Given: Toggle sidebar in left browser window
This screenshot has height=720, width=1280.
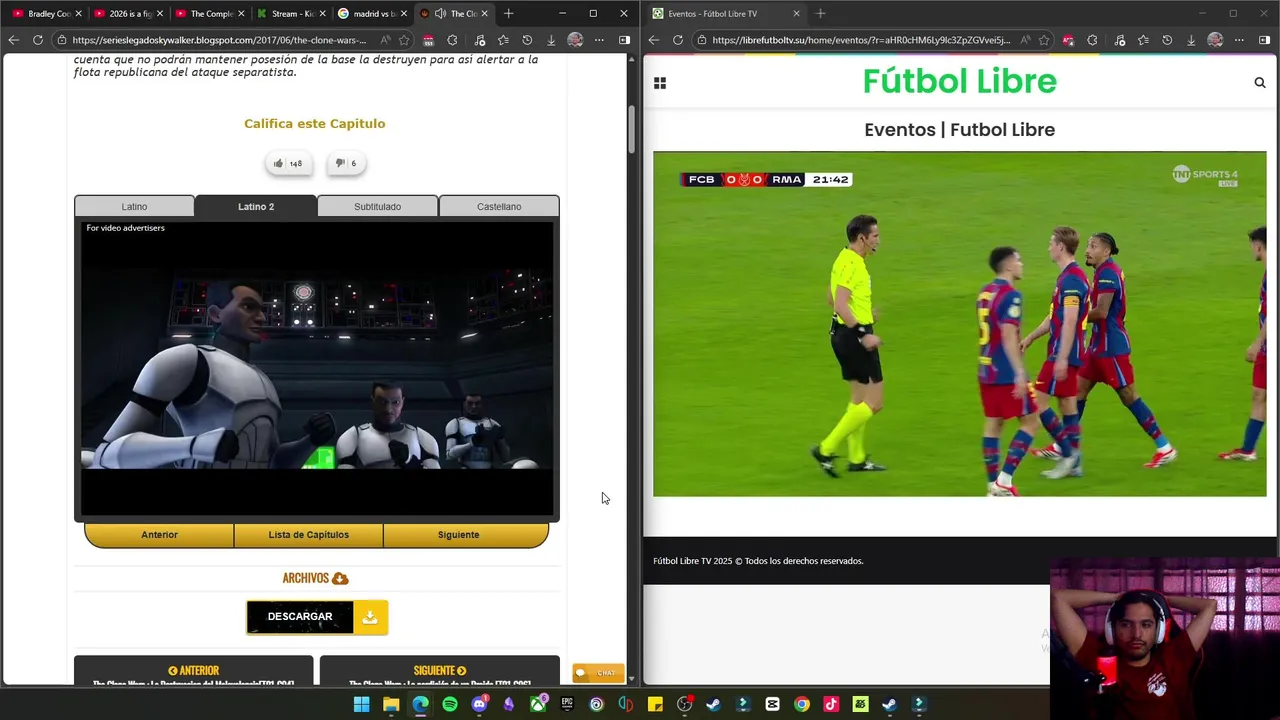Looking at the screenshot, I should point(624,40).
